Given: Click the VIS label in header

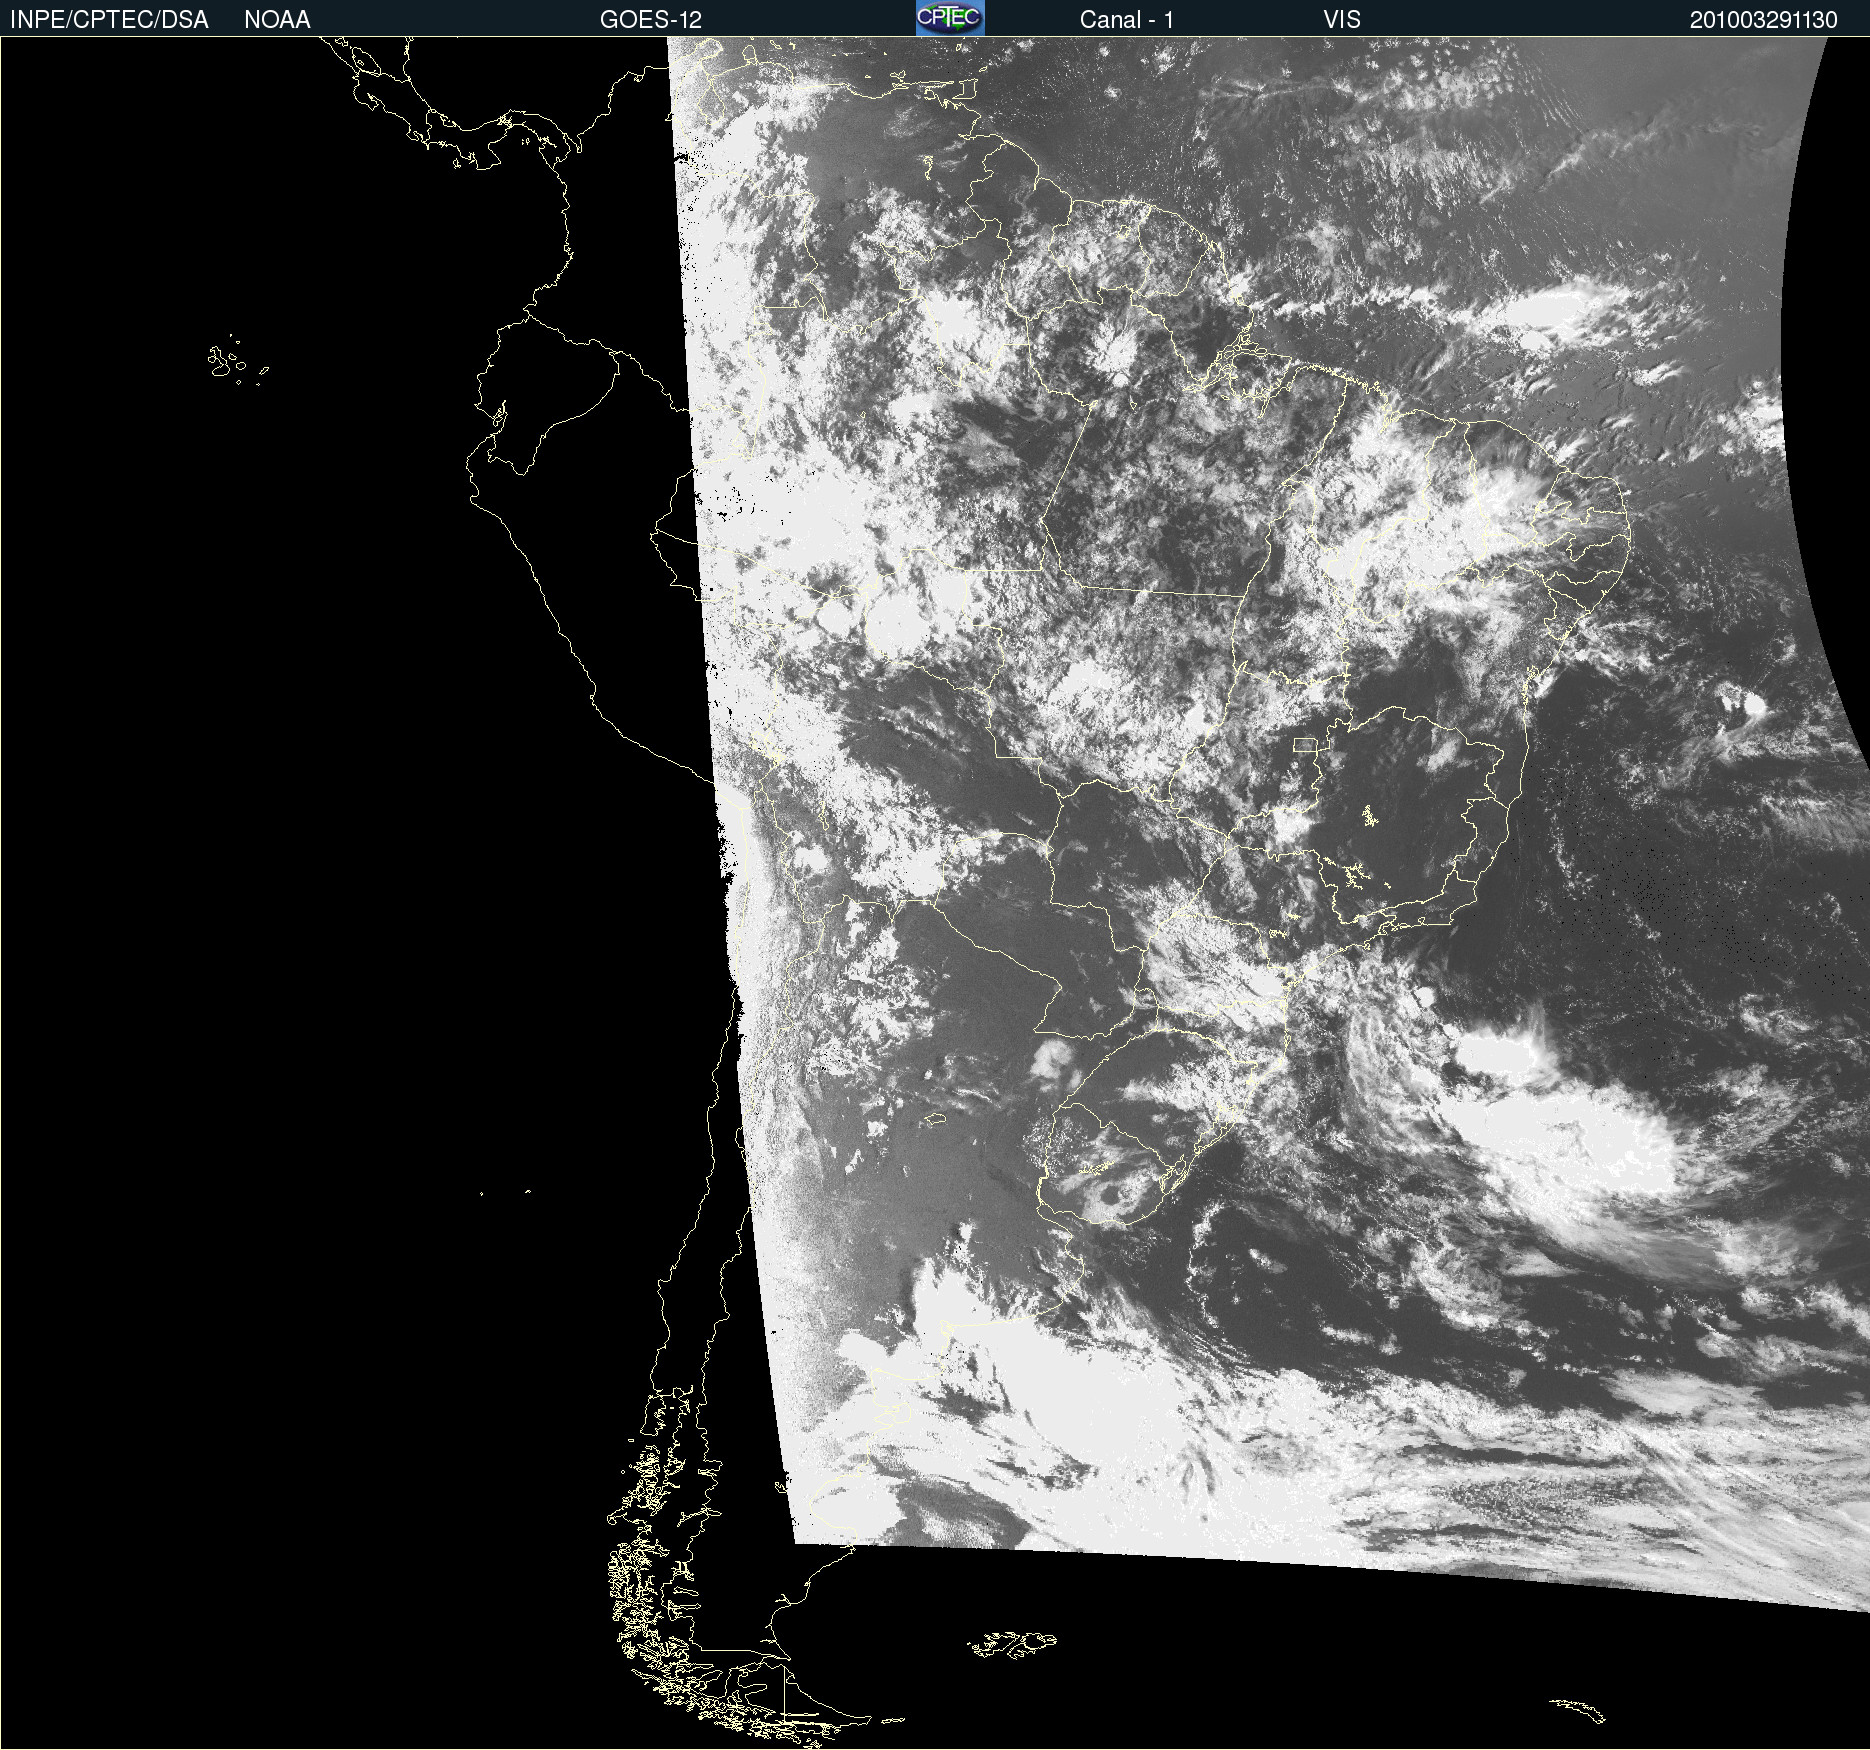Looking at the screenshot, I should pyautogui.click(x=1342, y=20).
